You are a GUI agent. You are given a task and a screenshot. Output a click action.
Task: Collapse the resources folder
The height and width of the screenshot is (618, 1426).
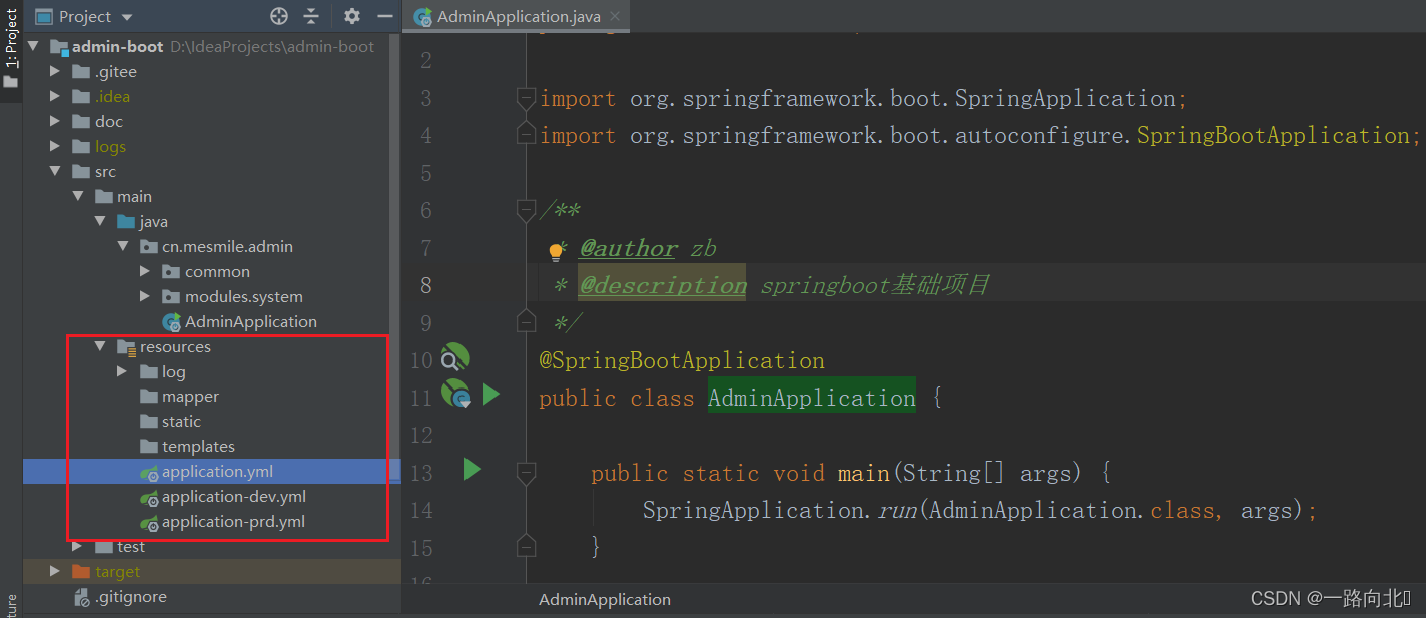[x=100, y=347]
